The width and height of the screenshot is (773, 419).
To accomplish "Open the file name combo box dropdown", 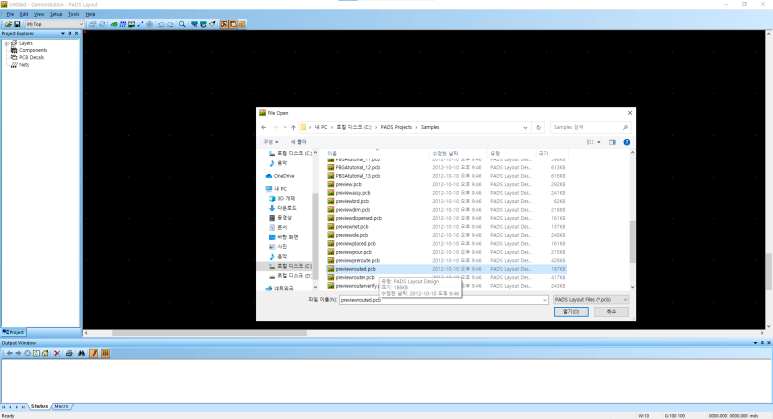I will [544, 300].
